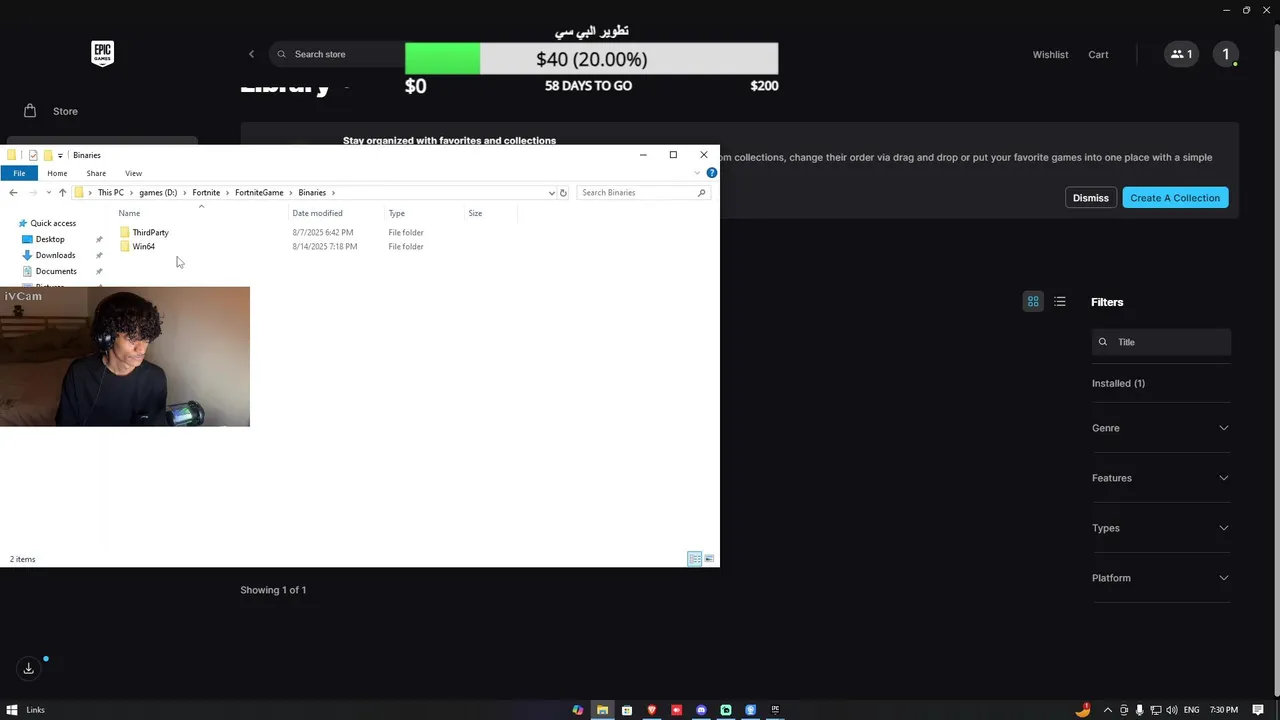This screenshot has height=720, width=1280.
Task: Click the Properties checkmark in quick toolbar
Action: [33, 155]
